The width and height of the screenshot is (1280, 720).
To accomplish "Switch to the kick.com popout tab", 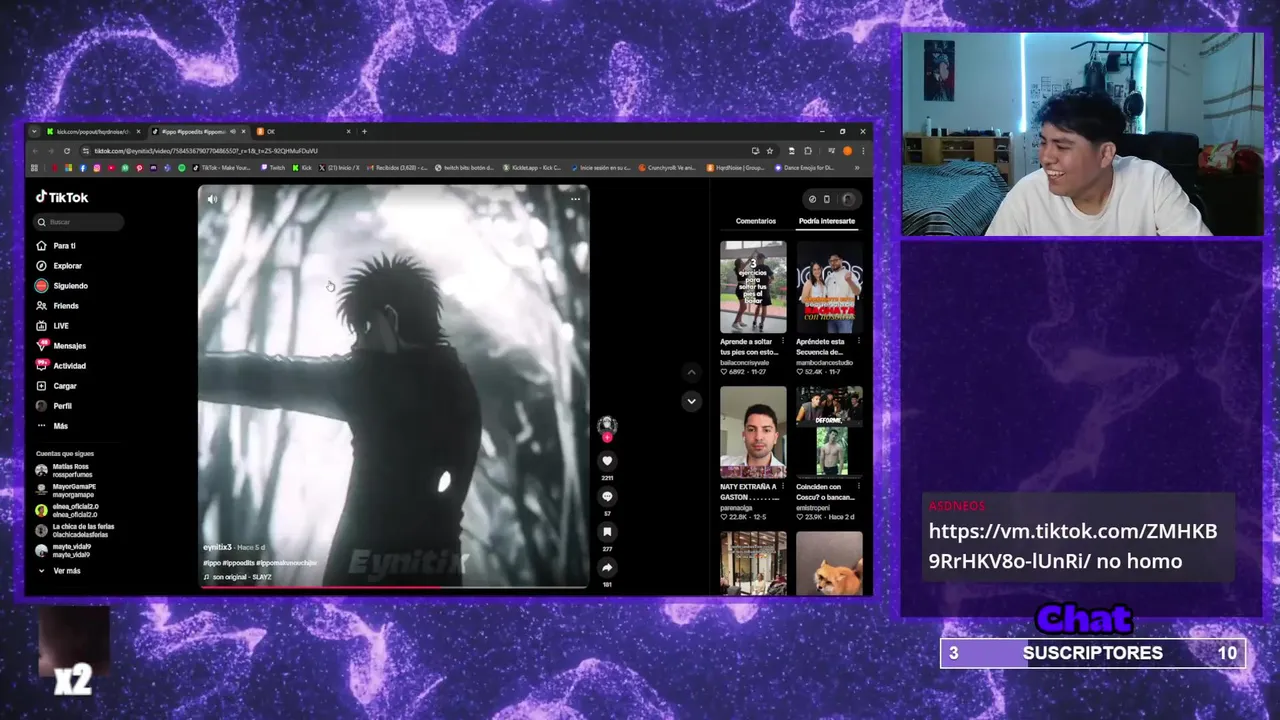I will click(x=92, y=131).
